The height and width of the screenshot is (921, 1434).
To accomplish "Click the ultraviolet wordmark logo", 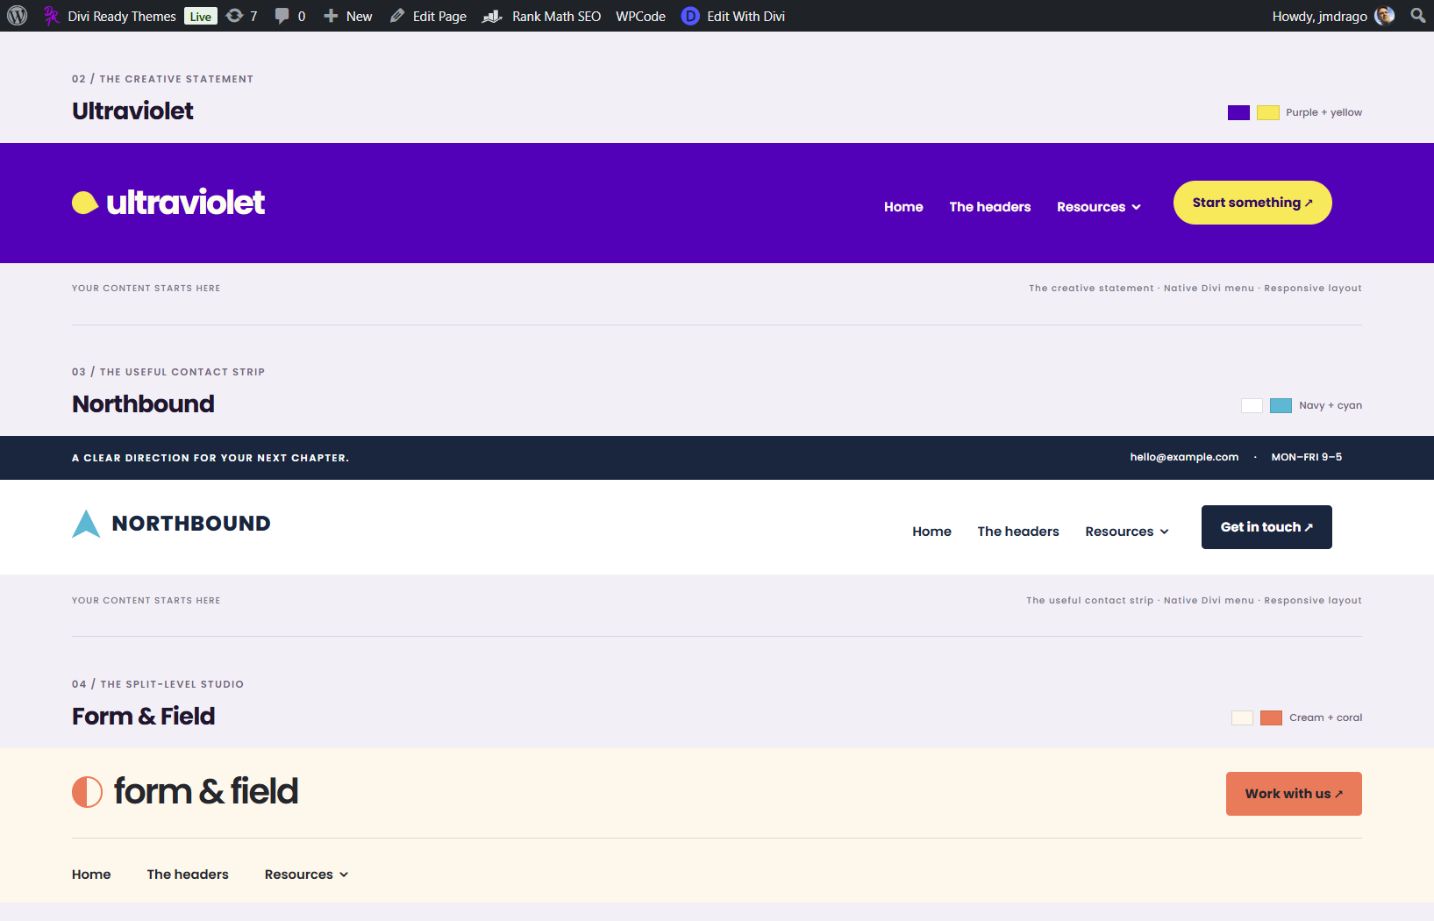I will [186, 202].
